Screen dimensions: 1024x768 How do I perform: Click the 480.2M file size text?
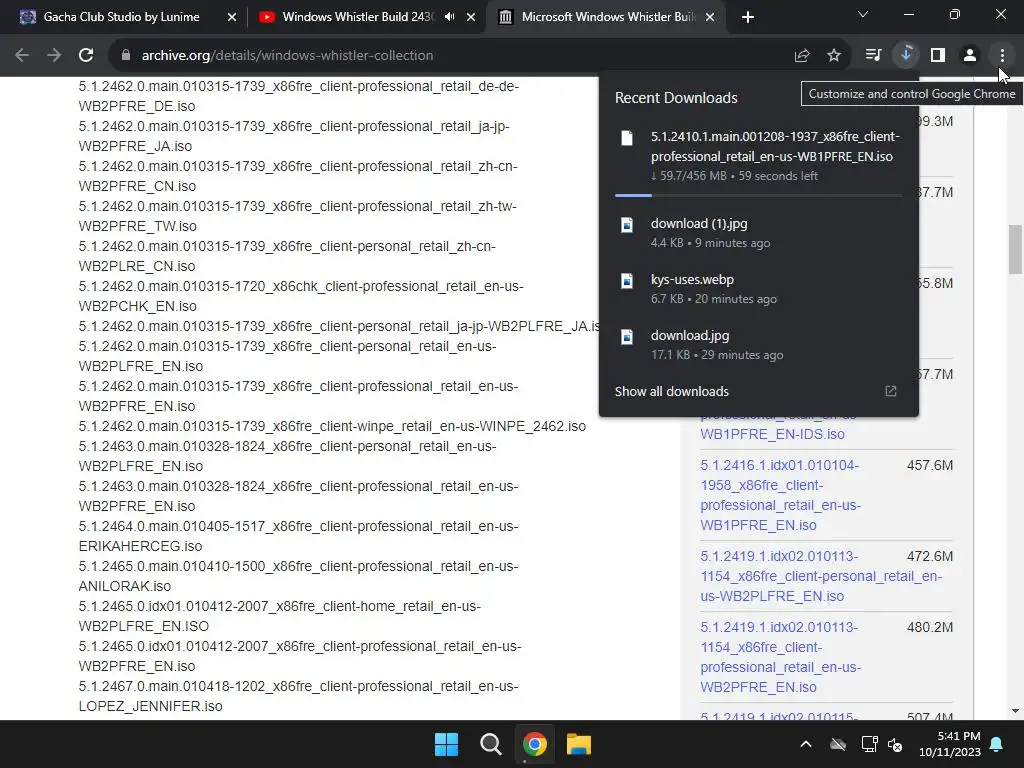tap(929, 628)
